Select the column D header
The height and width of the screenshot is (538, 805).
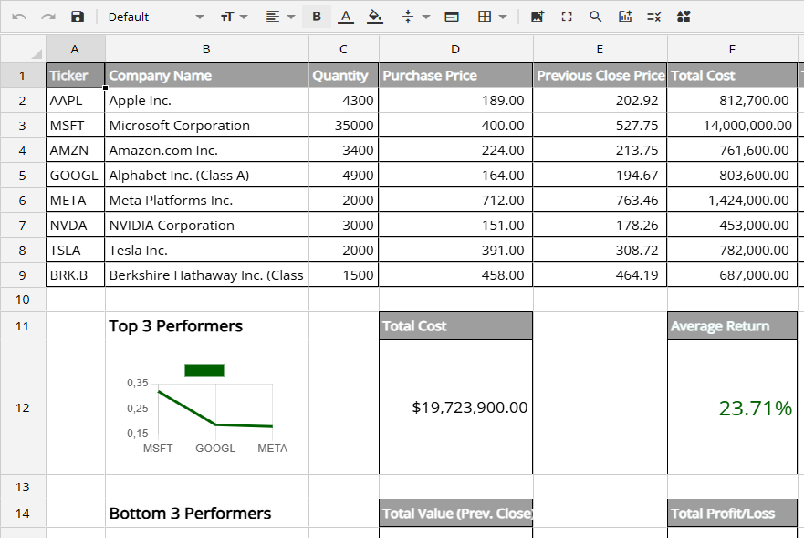(456, 49)
